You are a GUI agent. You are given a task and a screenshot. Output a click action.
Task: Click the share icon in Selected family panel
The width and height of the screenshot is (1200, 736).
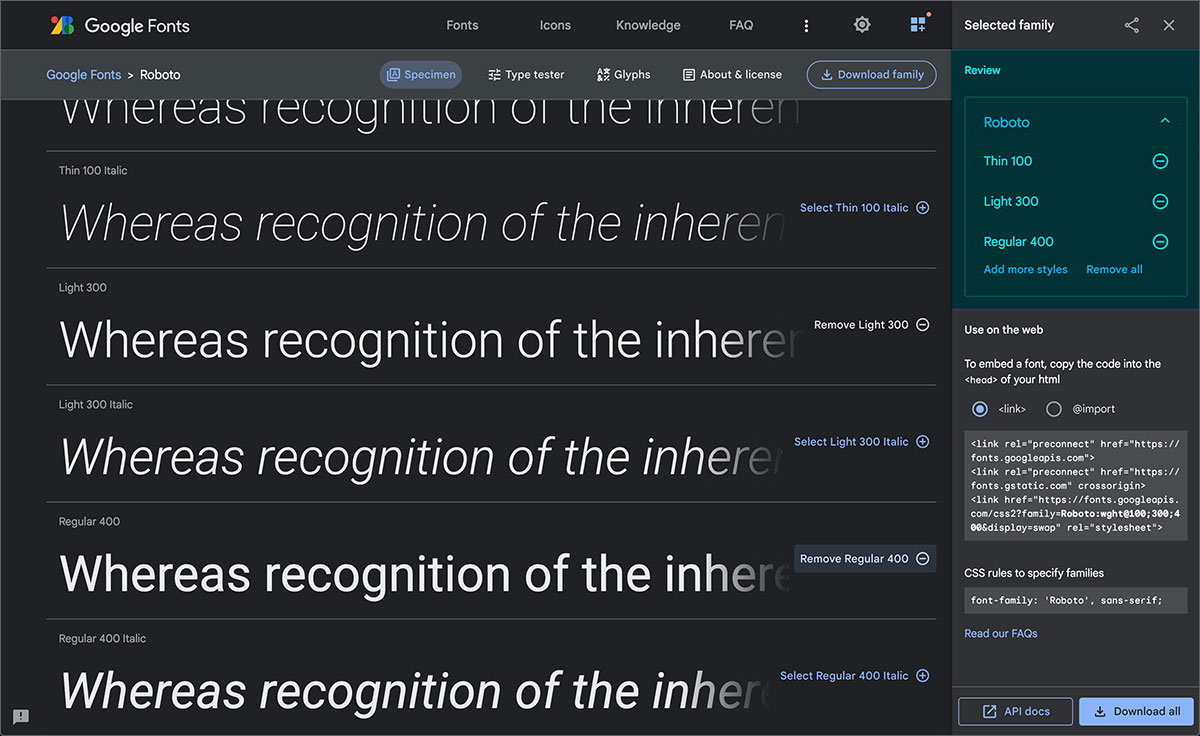tap(1131, 26)
